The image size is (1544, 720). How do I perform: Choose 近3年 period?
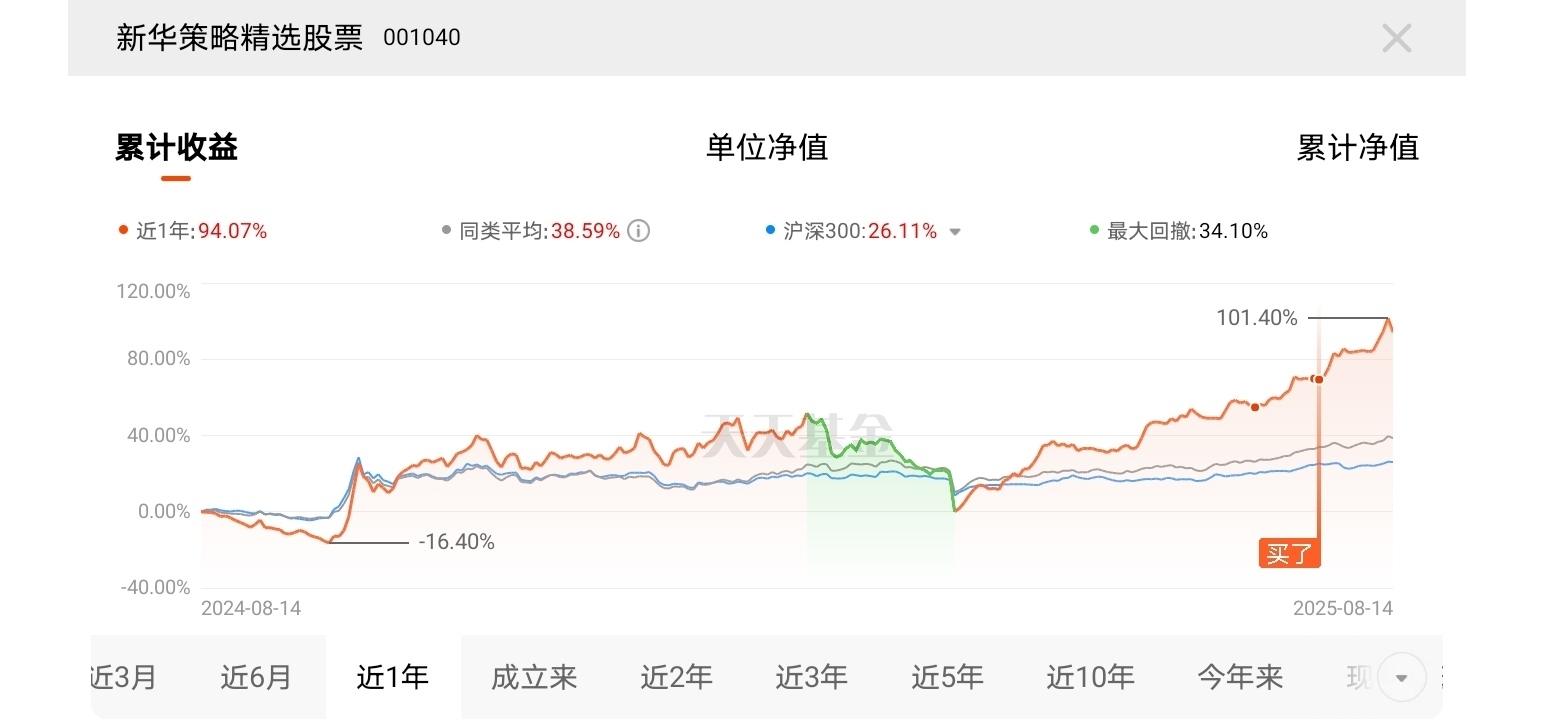[811, 677]
